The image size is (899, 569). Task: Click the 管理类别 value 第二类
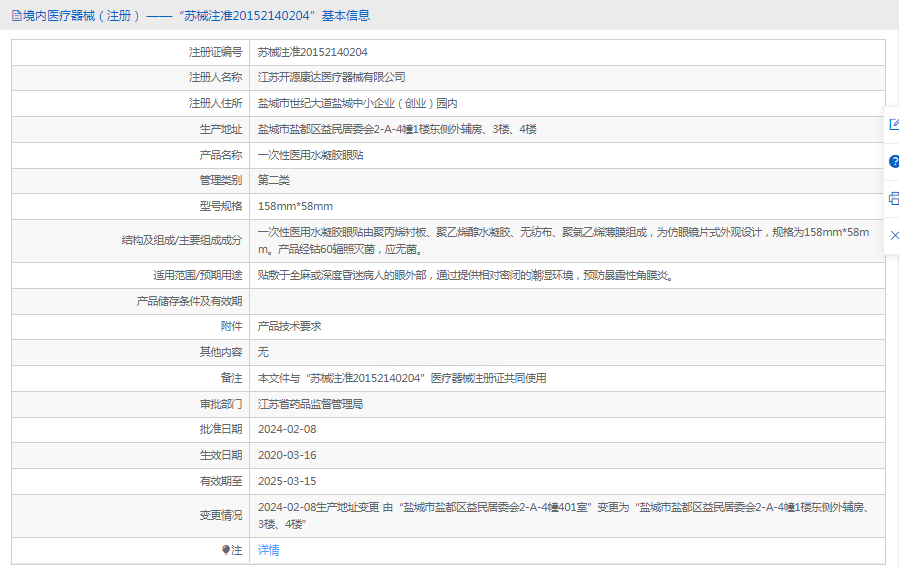[273, 180]
